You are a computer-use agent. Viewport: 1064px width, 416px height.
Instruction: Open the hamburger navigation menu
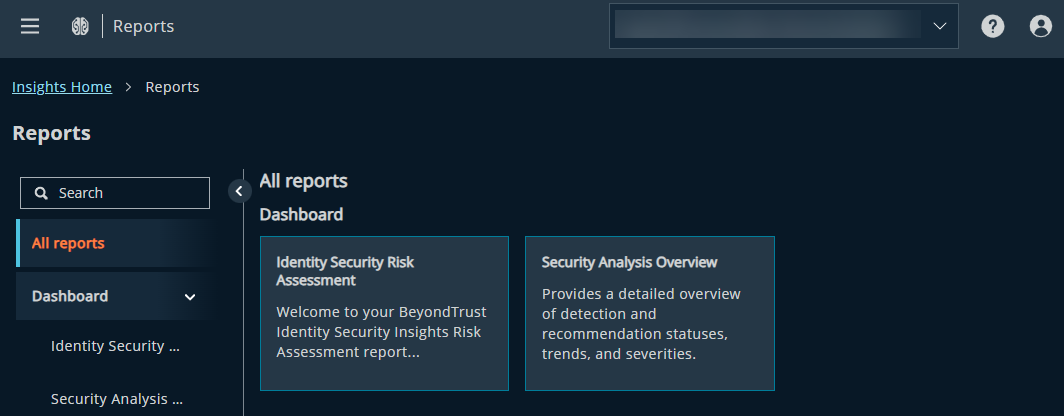(x=30, y=26)
